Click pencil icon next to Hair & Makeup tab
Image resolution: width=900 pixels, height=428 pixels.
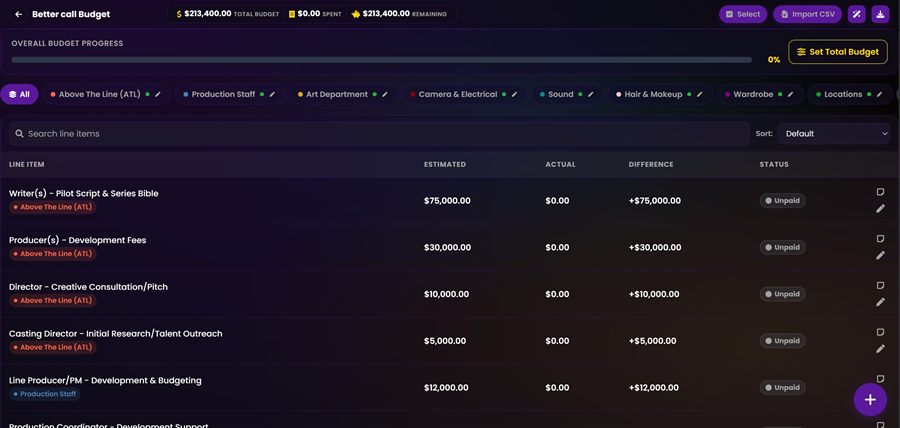click(x=700, y=94)
